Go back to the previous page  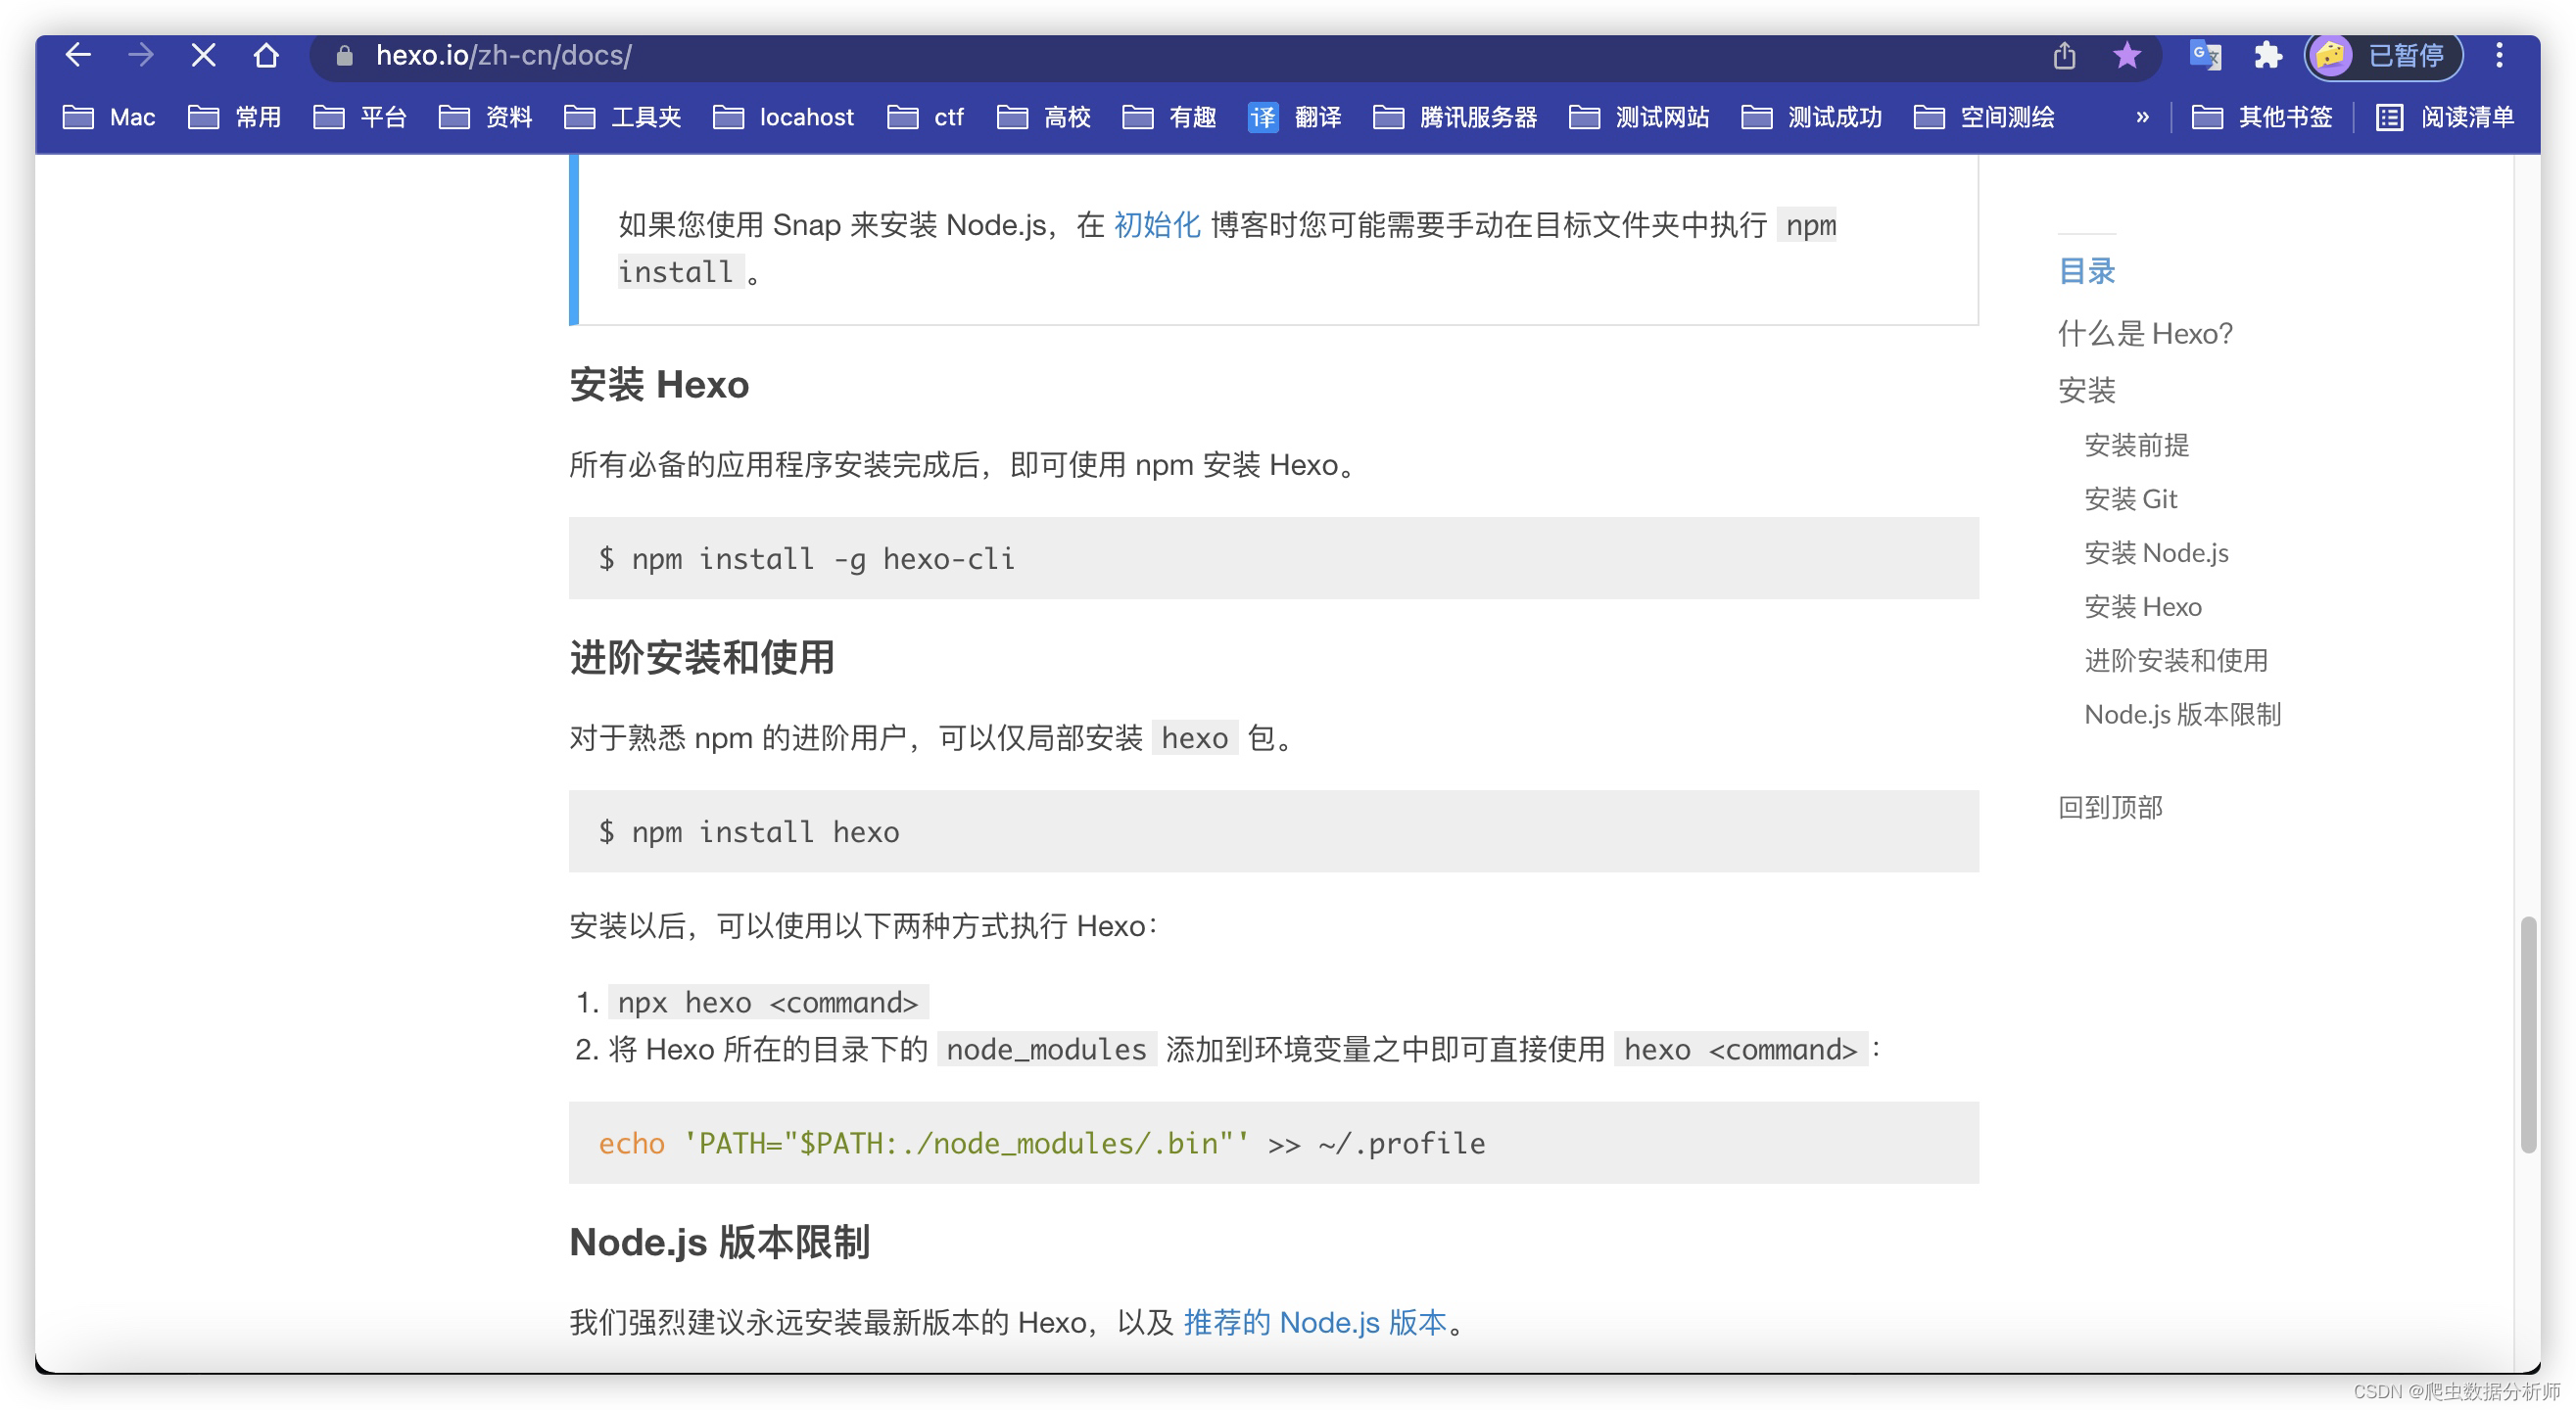(x=78, y=55)
